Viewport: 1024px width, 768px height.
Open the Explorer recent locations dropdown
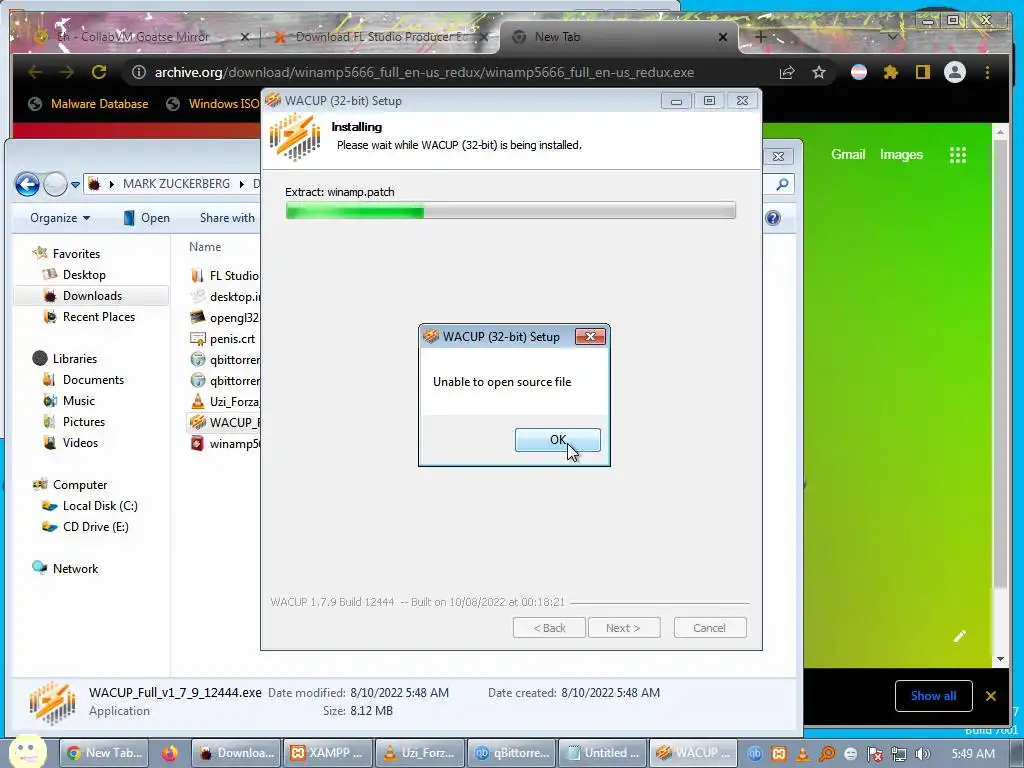tap(76, 184)
